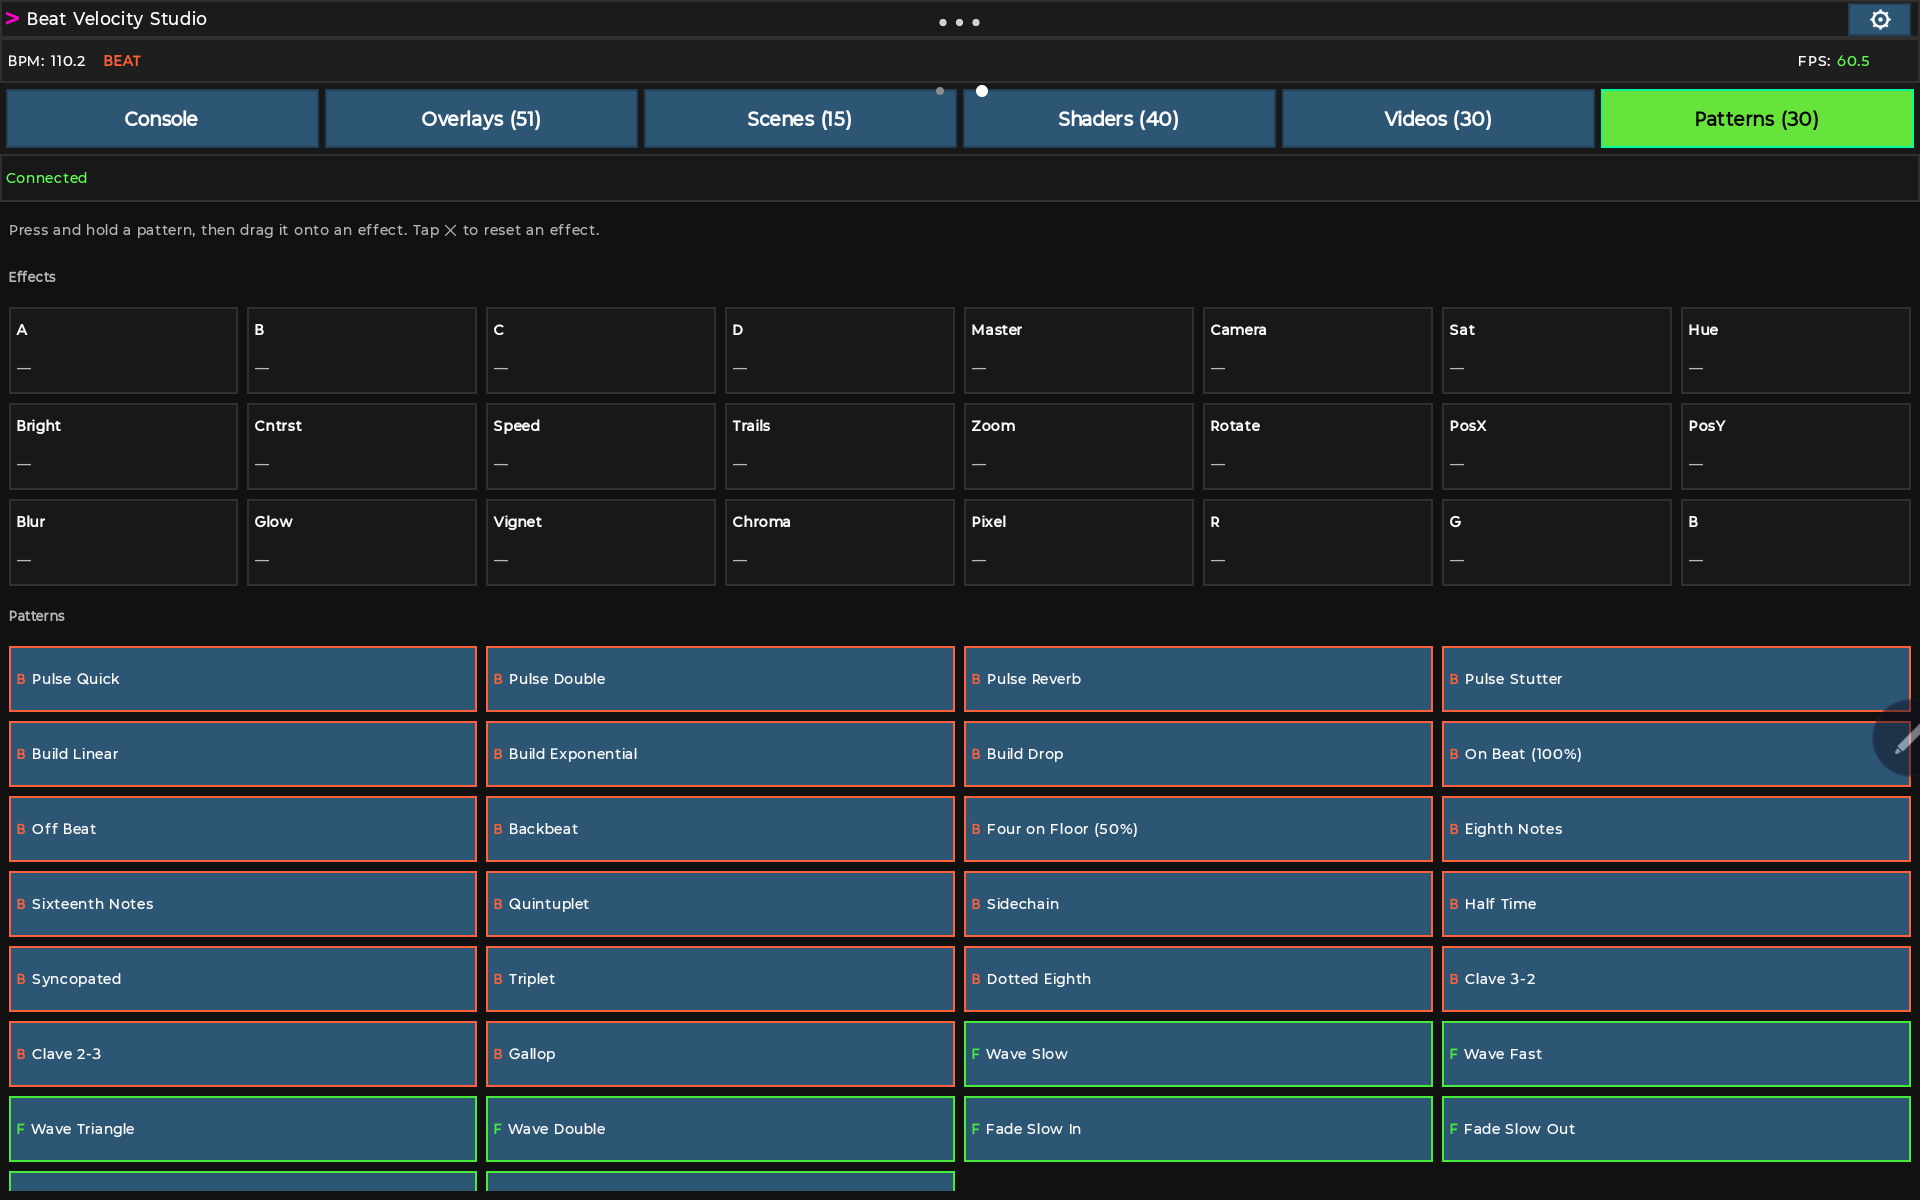The height and width of the screenshot is (1200, 1920).
Task: Select the Quintuplet pattern
Action: point(720,904)
